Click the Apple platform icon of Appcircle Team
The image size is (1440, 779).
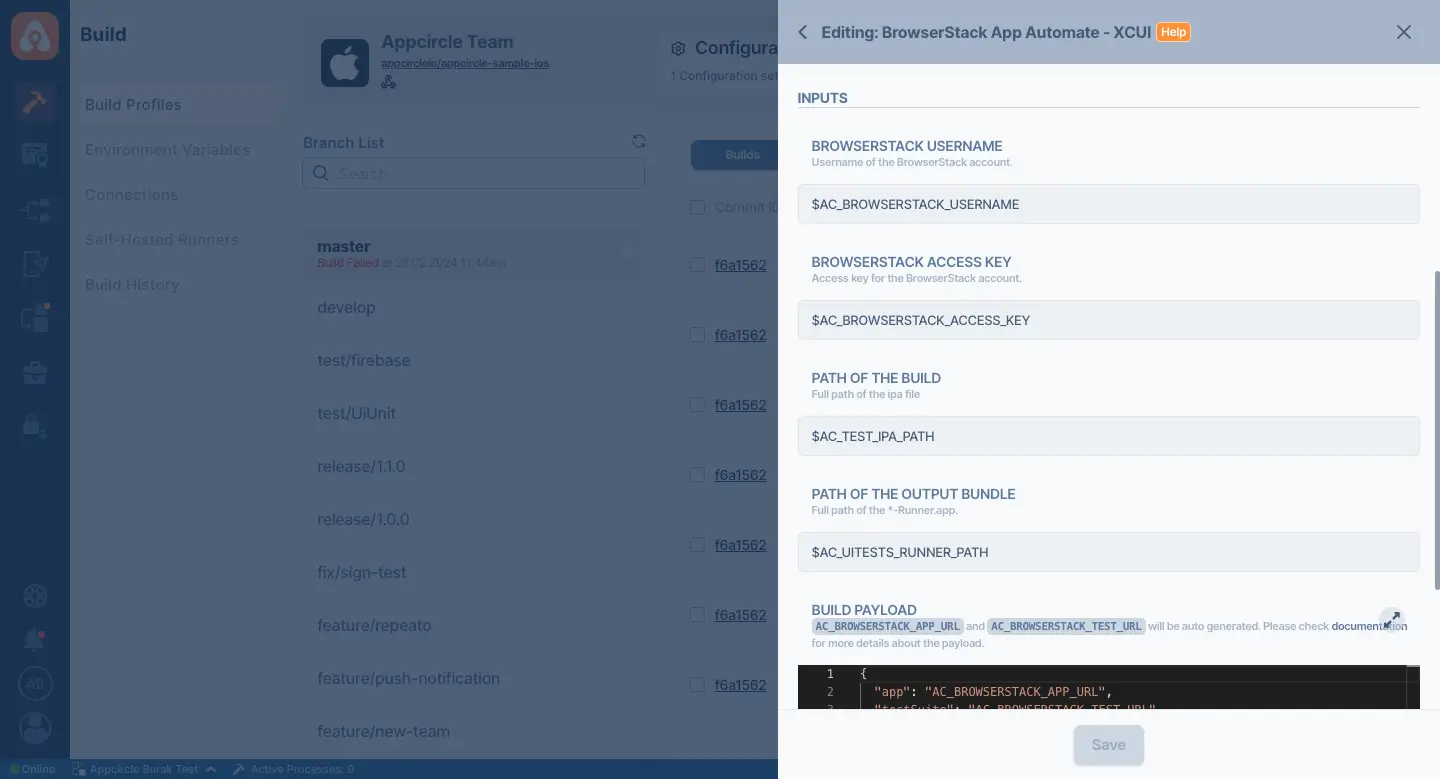(344, 63)
